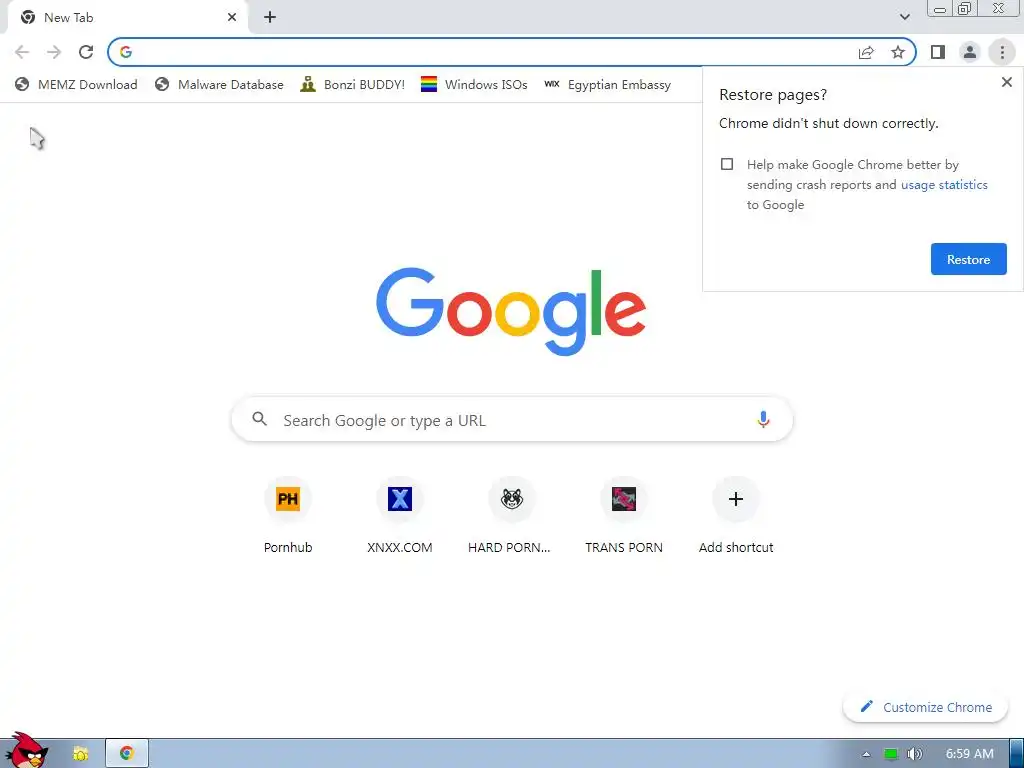Share this page icon in address bar

click(866, 52)
